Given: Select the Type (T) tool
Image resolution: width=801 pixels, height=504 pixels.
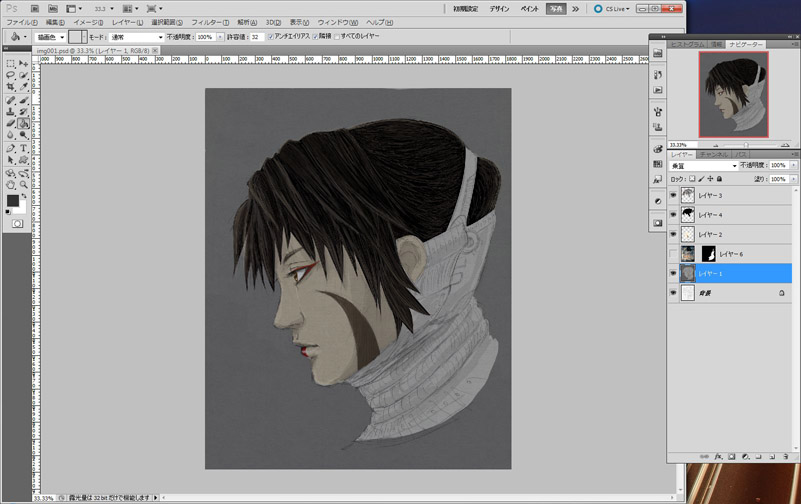Looking at the screenshot, I should tap(23, 148).
